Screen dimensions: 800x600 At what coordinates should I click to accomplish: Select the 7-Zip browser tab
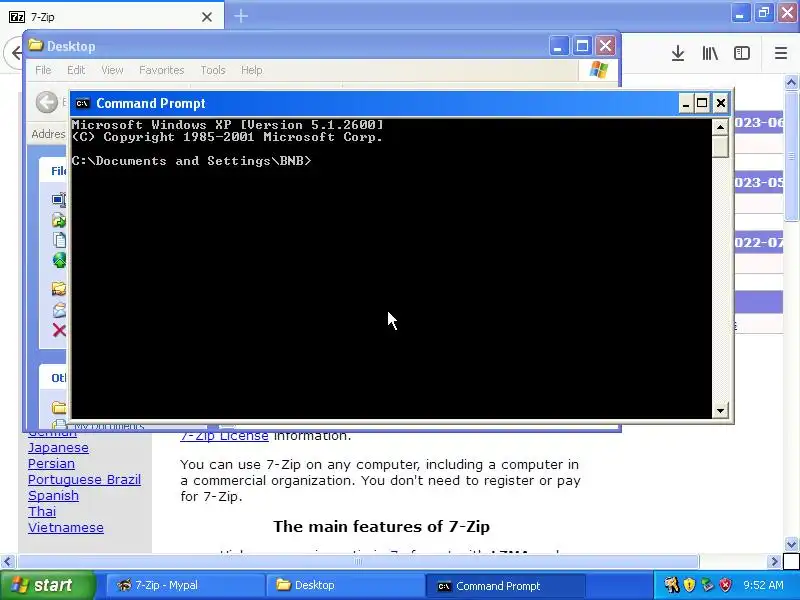tap(111, 17)
